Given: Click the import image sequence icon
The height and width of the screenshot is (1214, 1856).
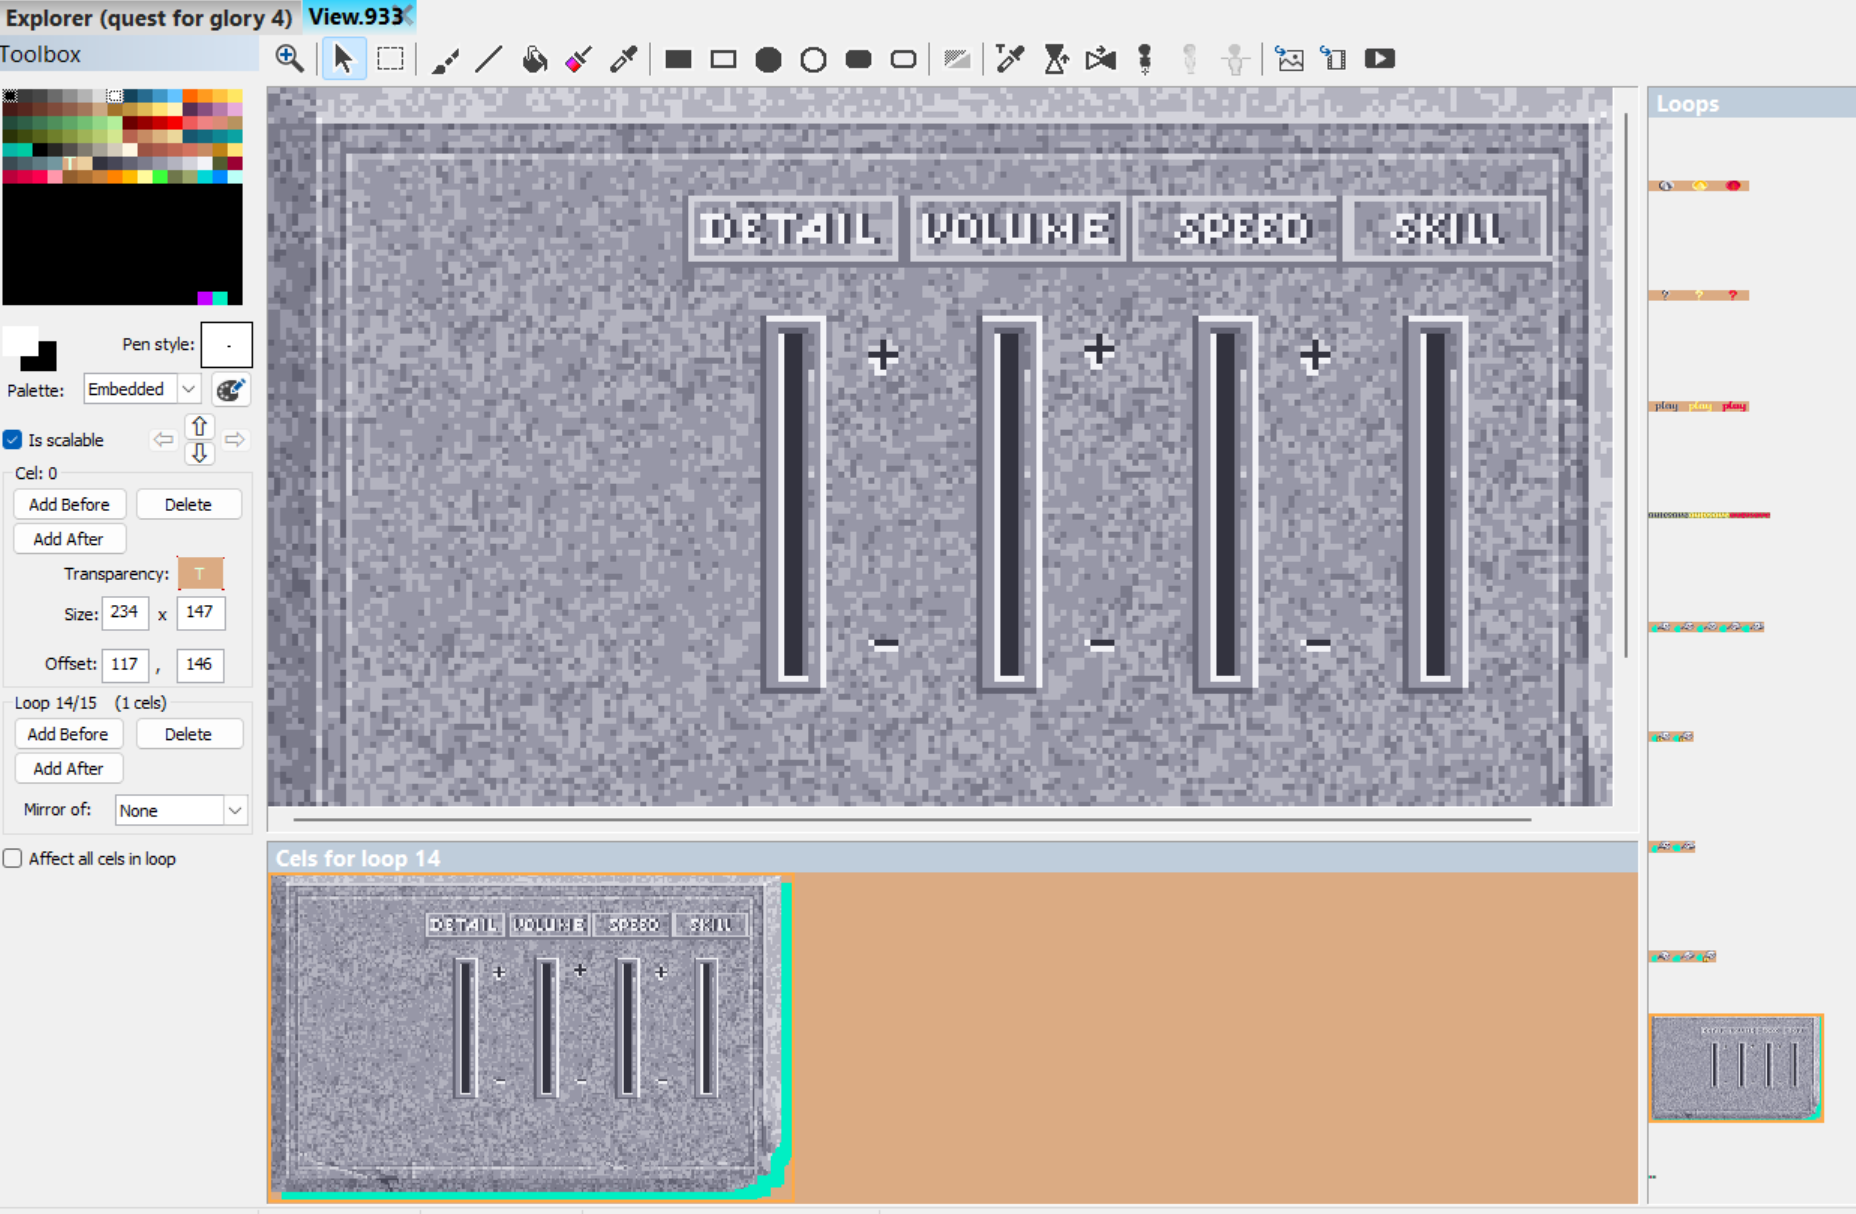Looking at the screenshot, I should (1334, 59).
